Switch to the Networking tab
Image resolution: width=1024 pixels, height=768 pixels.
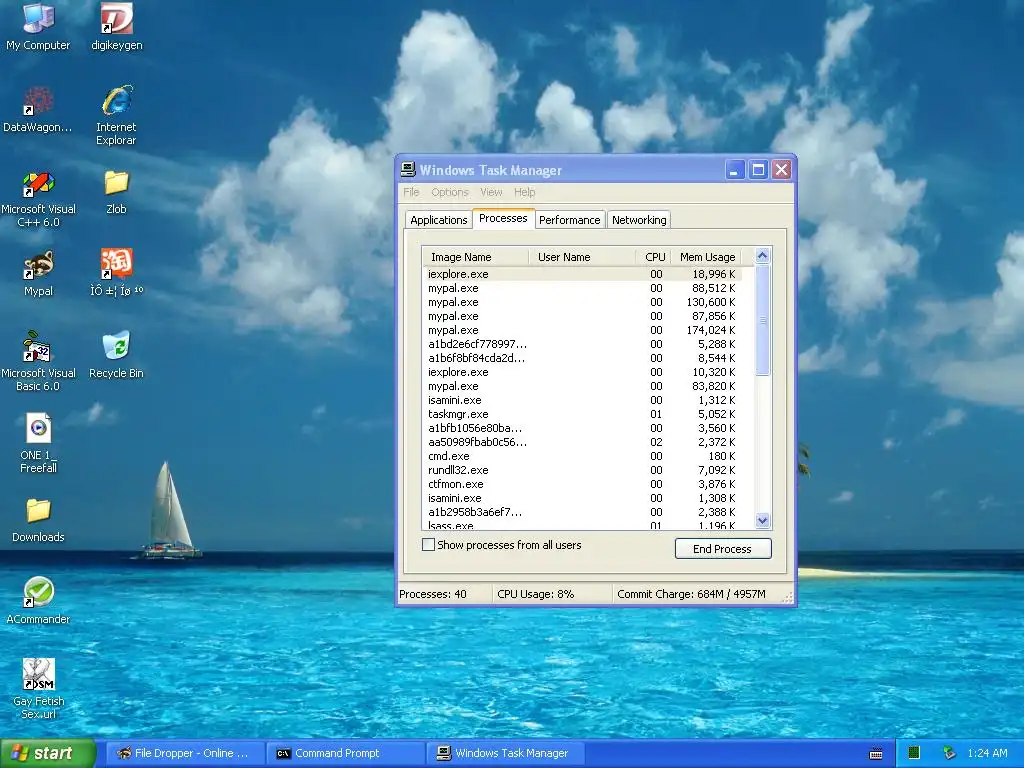click(x=639, y=220)
